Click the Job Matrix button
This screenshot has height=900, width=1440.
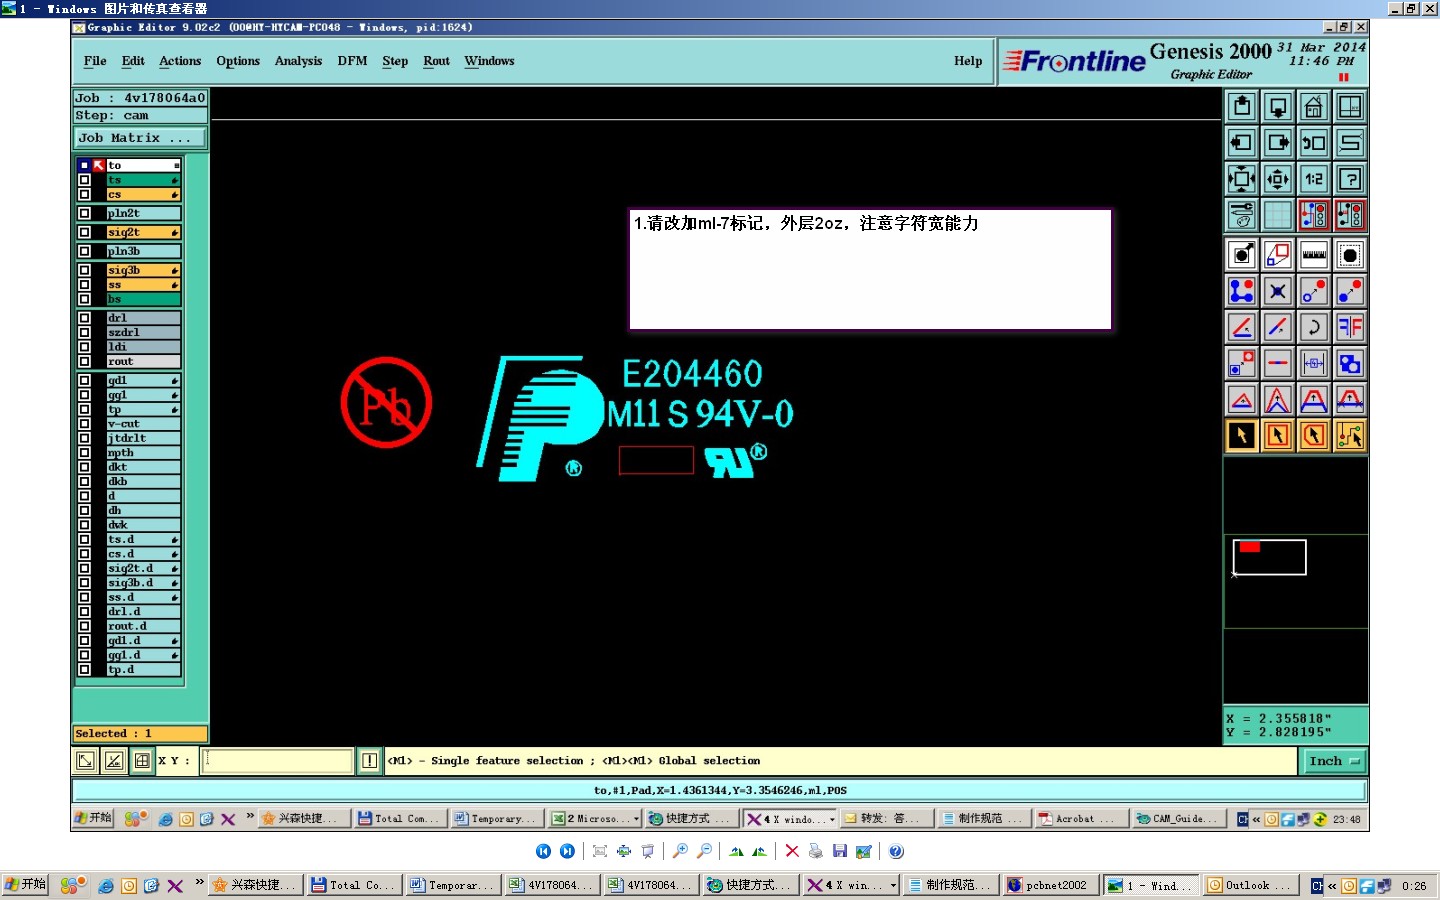[140, 138]
